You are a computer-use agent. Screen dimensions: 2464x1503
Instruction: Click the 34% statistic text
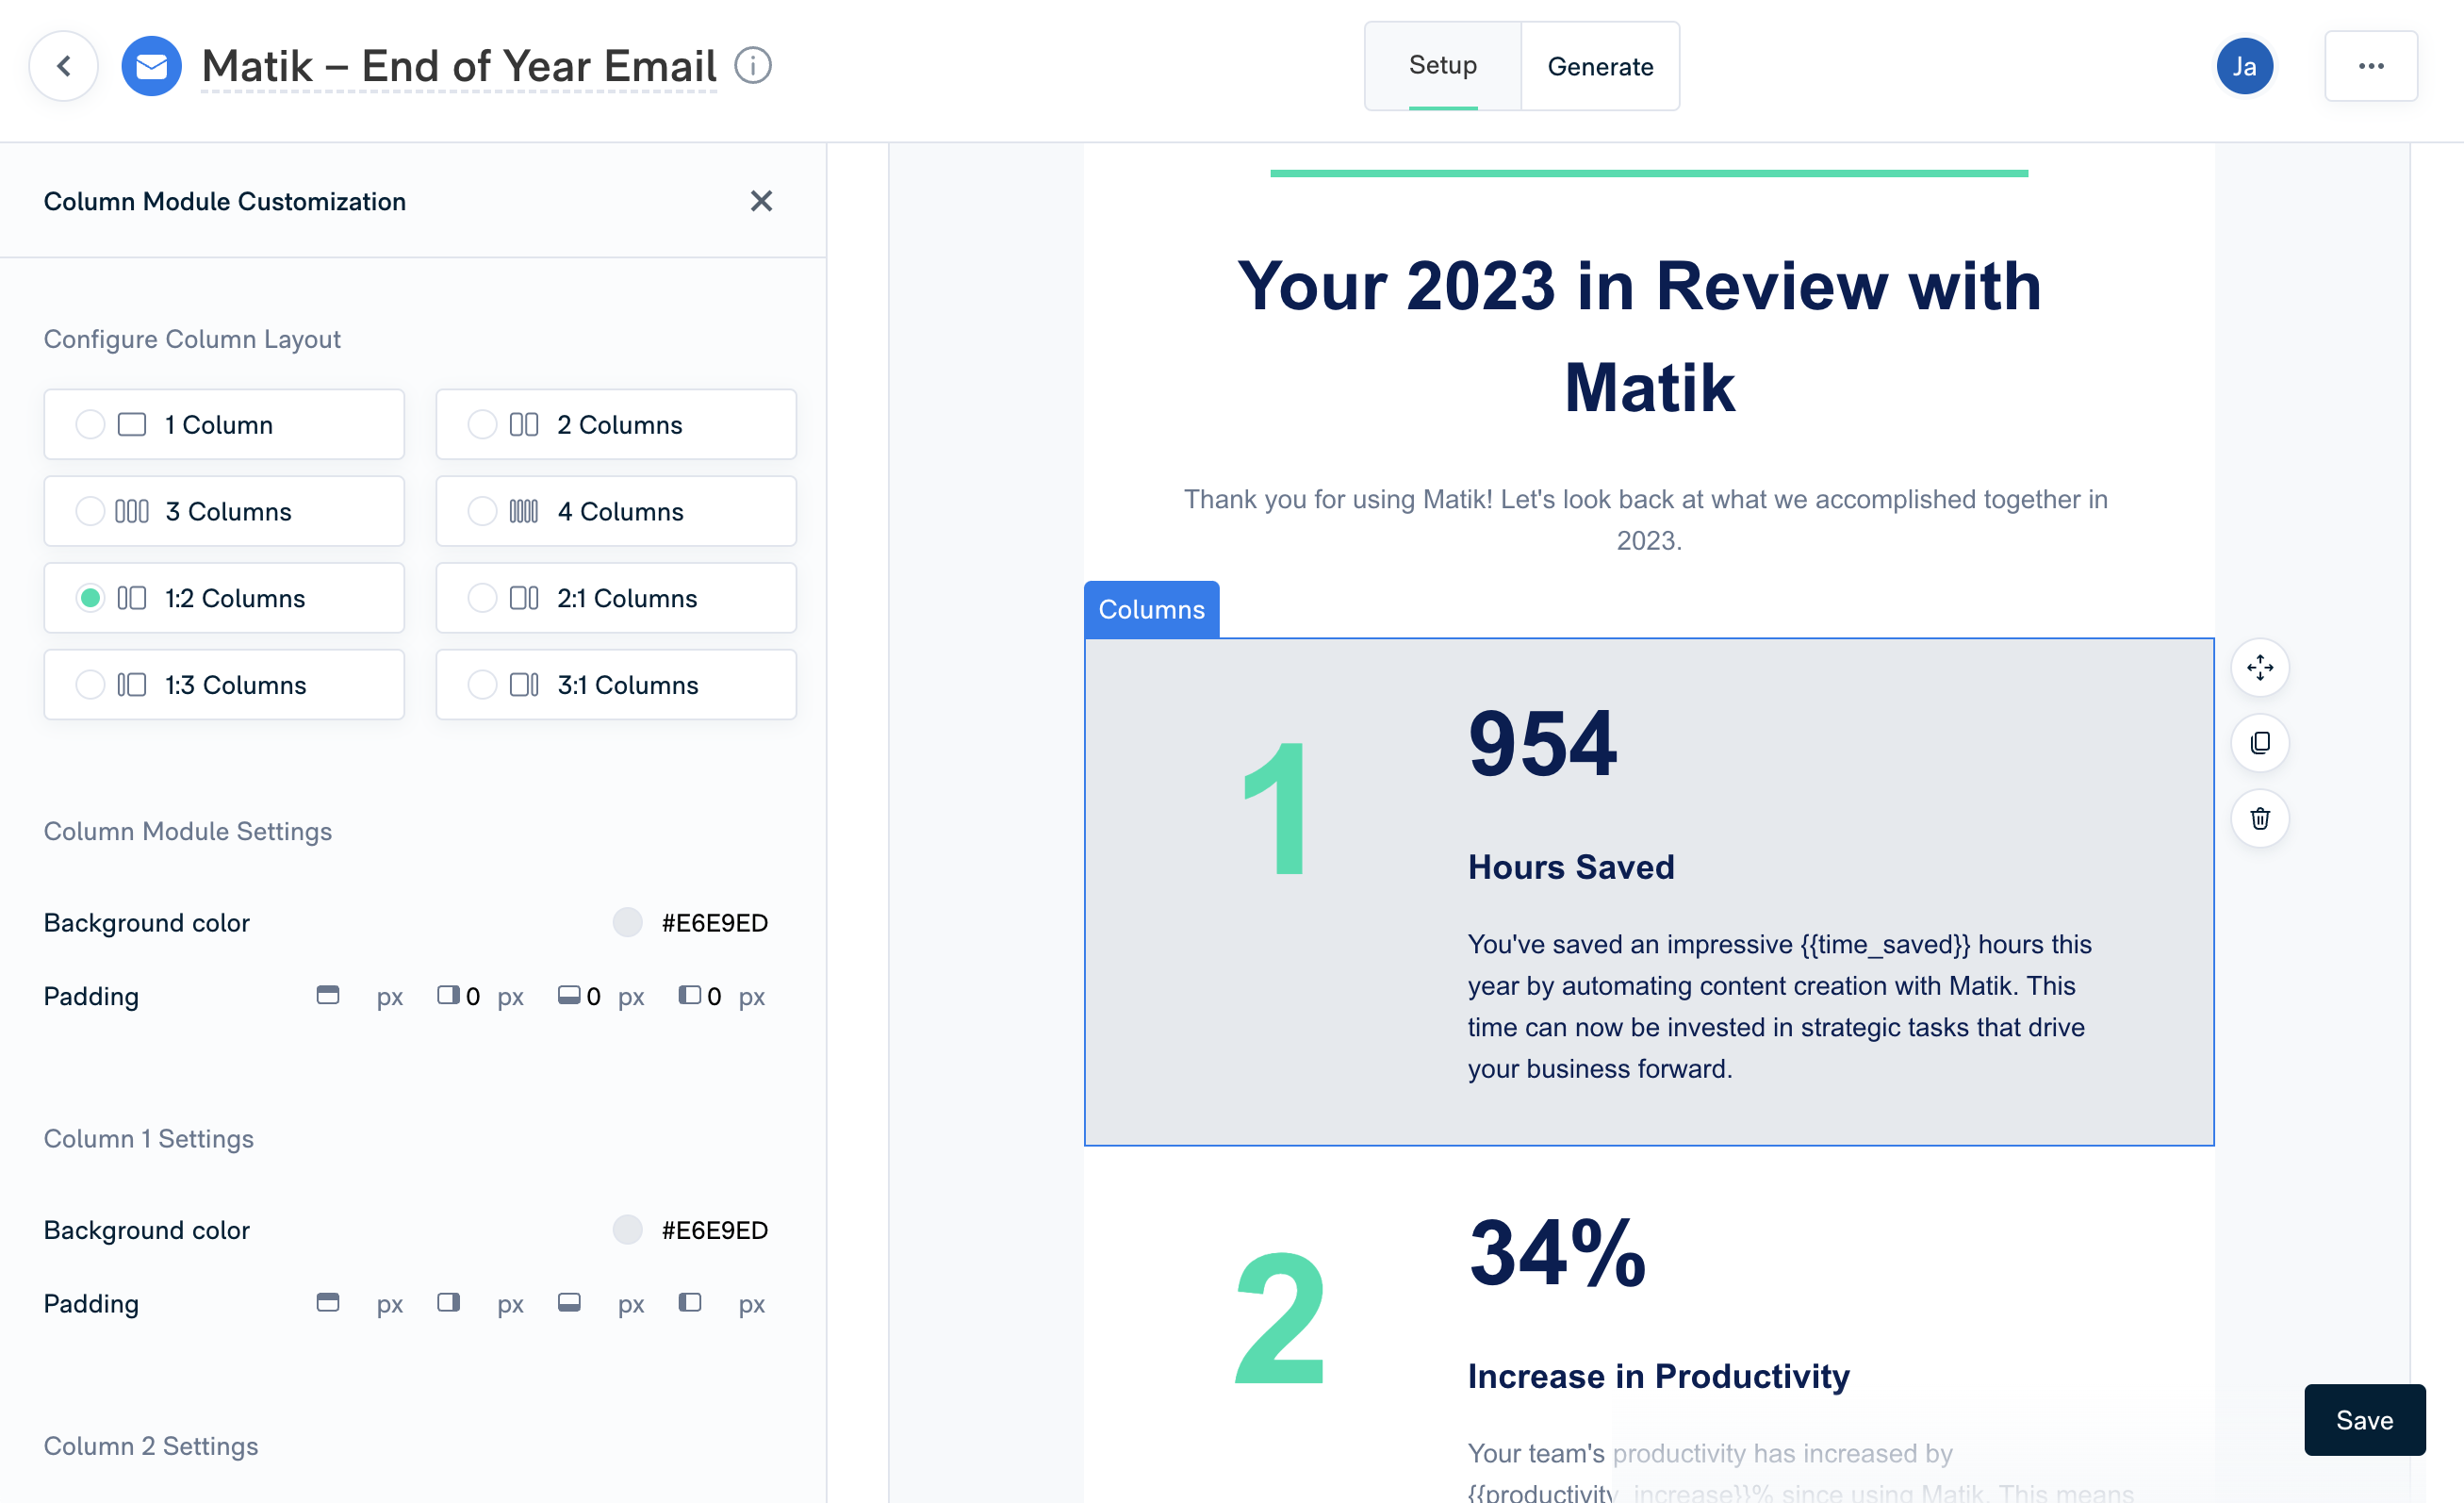(1557, 1252)
